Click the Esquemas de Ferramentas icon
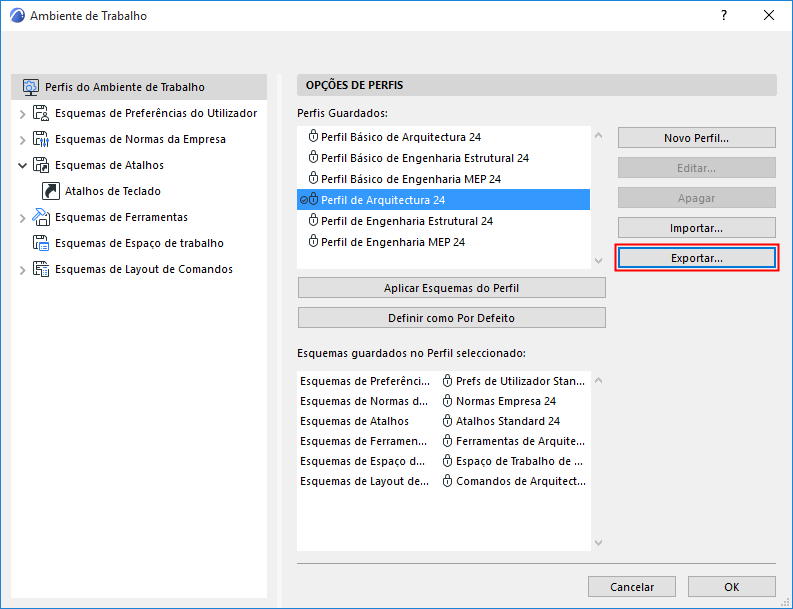The image size is (793, 609). [41, 217]
